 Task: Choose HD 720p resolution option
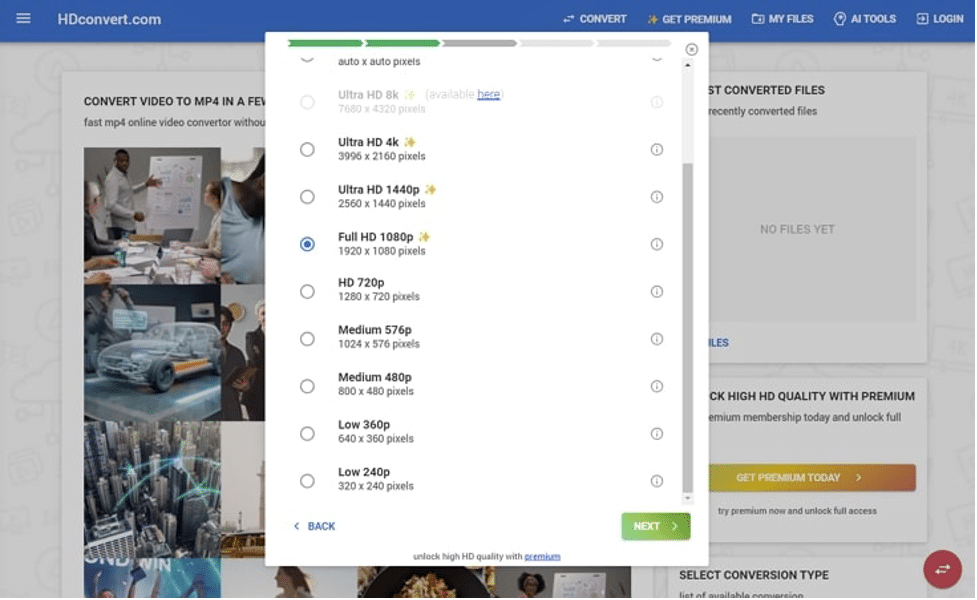point(307,291)
